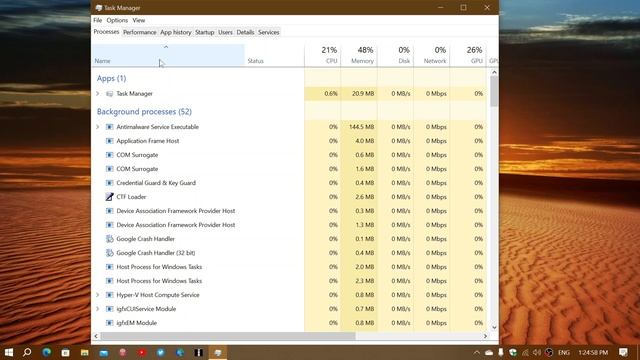Click the horizontal scrollbar left arrow
This screenshot has height=360, width=640.
[96, 336]
